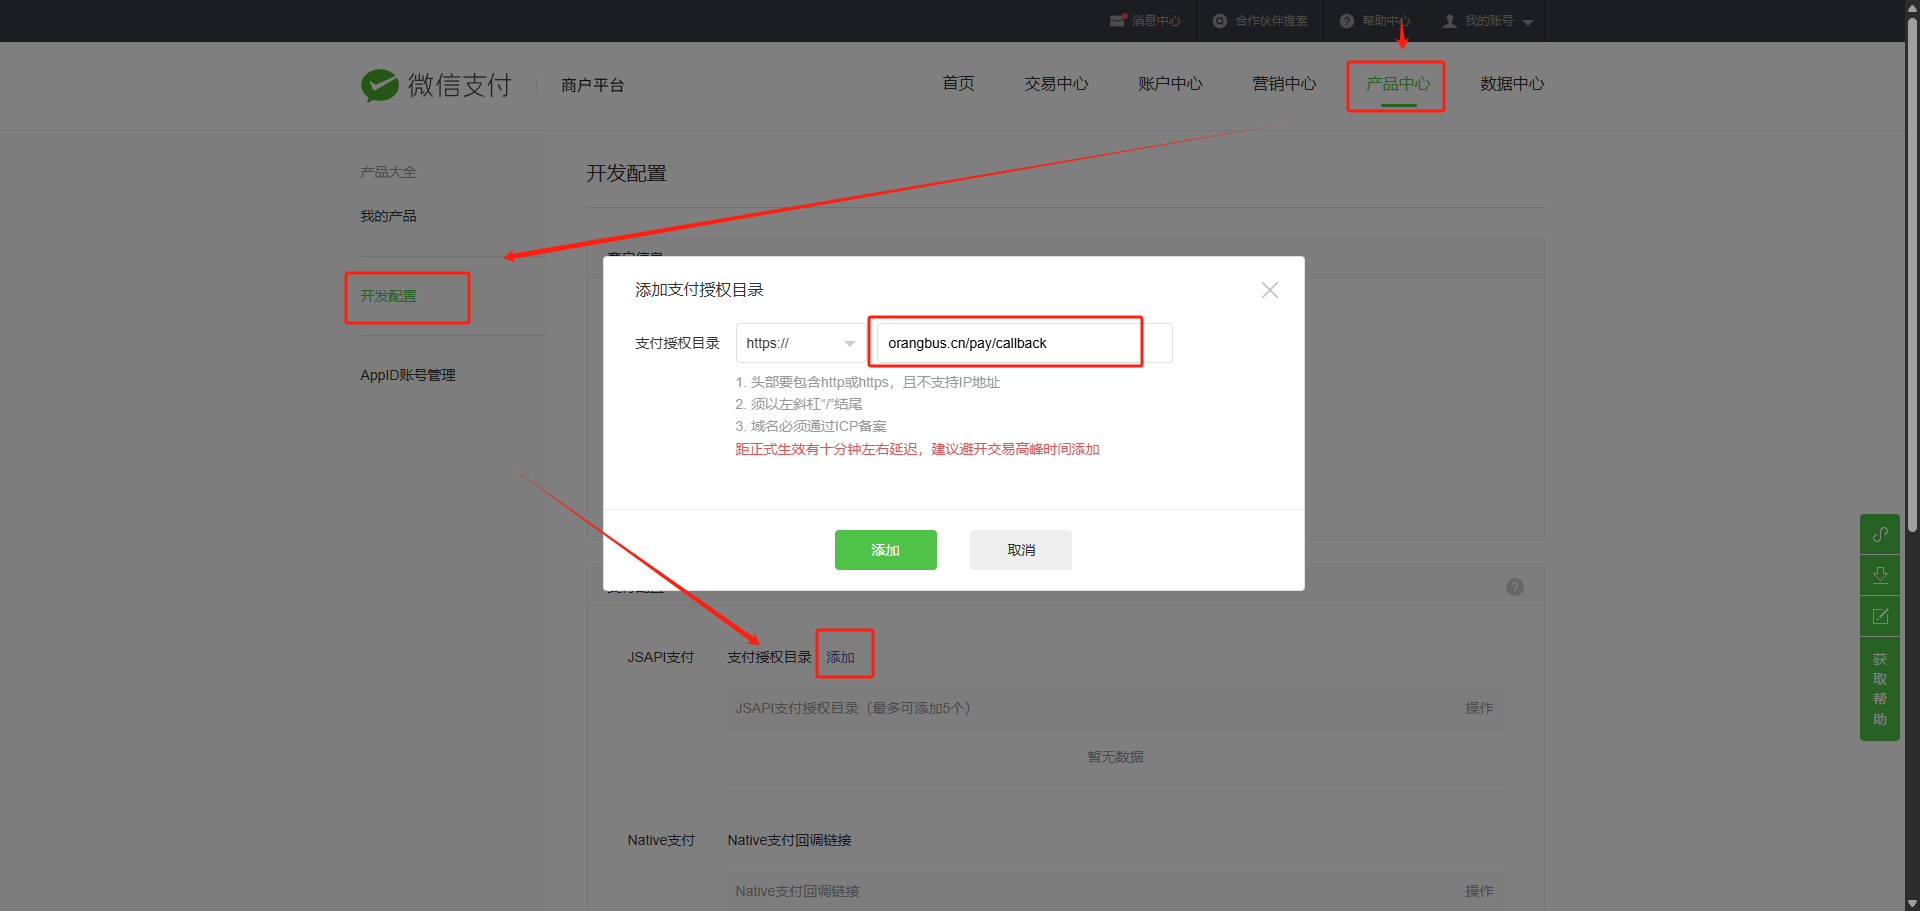Click the payment directory URL input field
1920x911 pixels.
(x=1010, y=343)
